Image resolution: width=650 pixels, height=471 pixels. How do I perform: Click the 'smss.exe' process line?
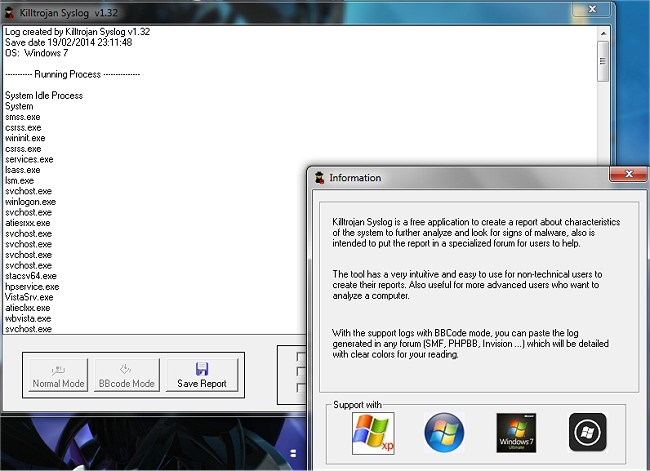point(23,117)
